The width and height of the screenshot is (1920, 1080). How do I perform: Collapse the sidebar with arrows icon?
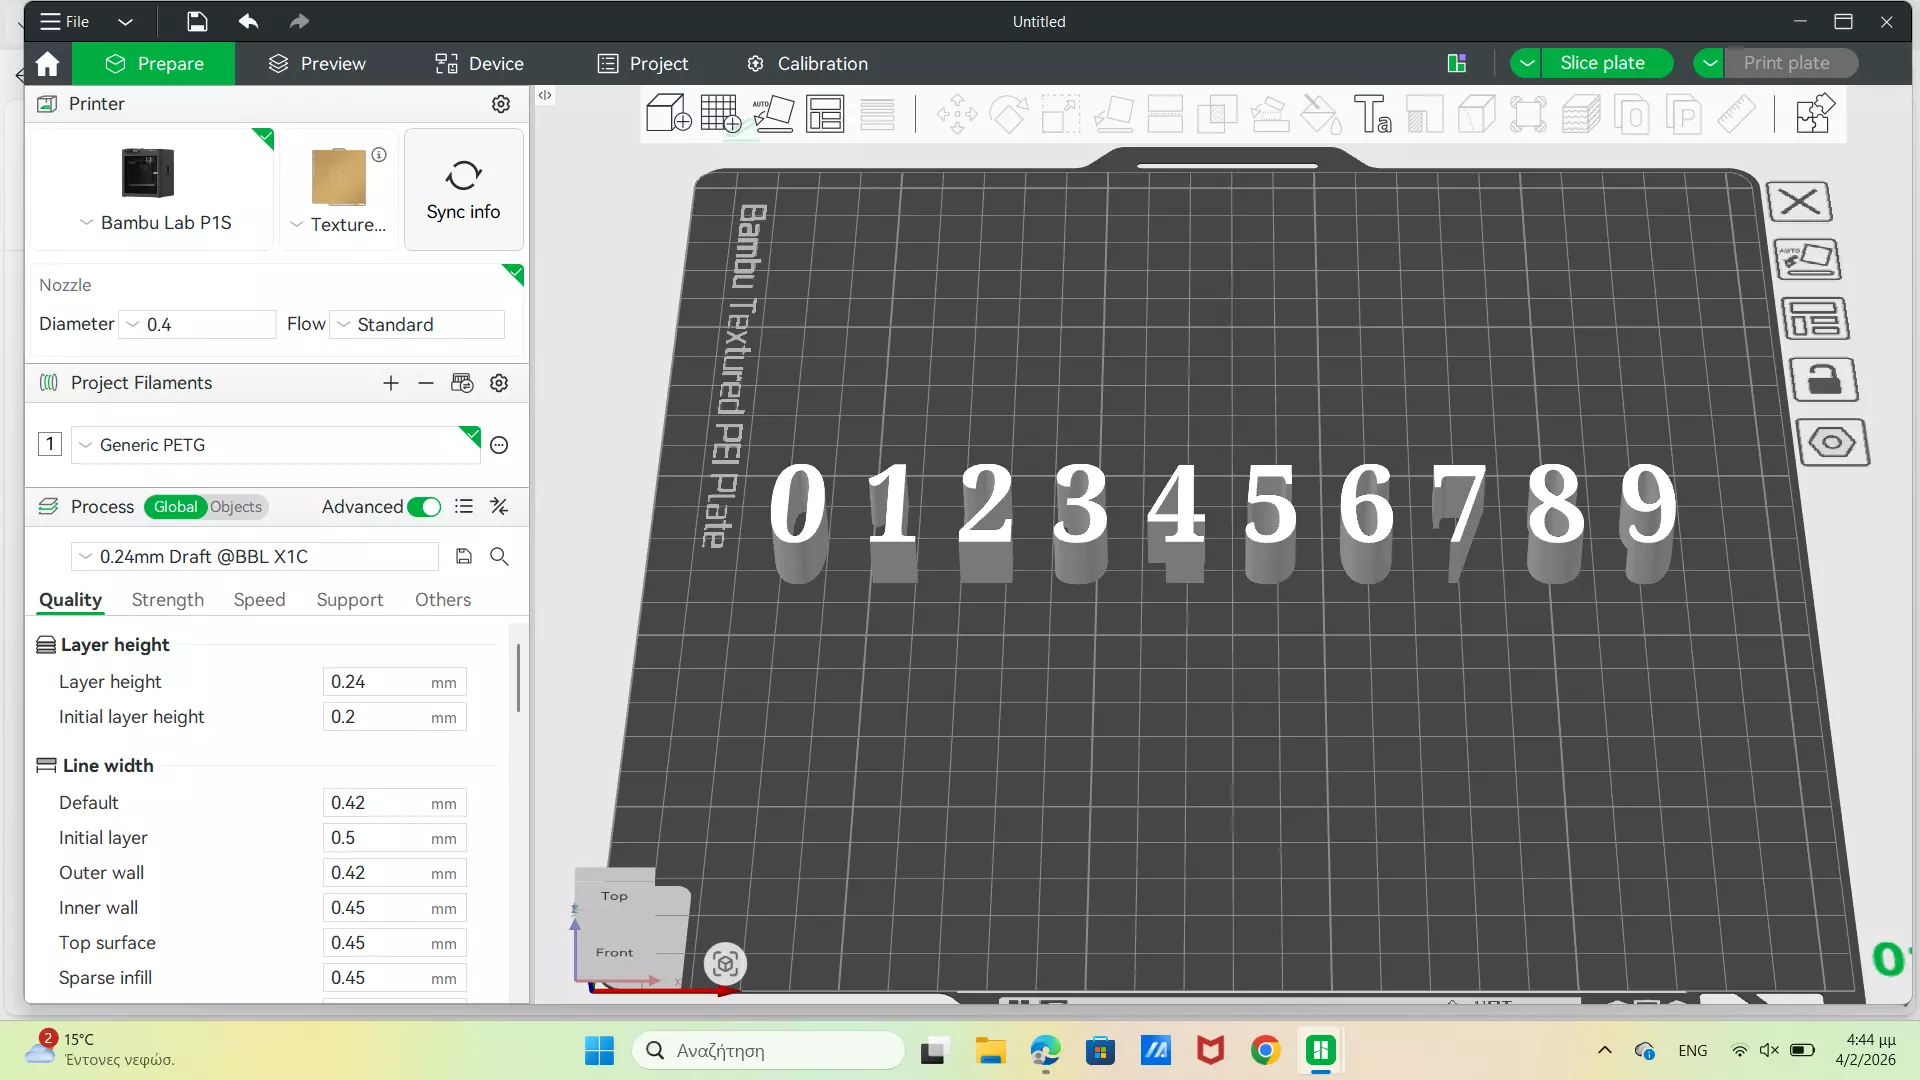[x=545, y=95]
